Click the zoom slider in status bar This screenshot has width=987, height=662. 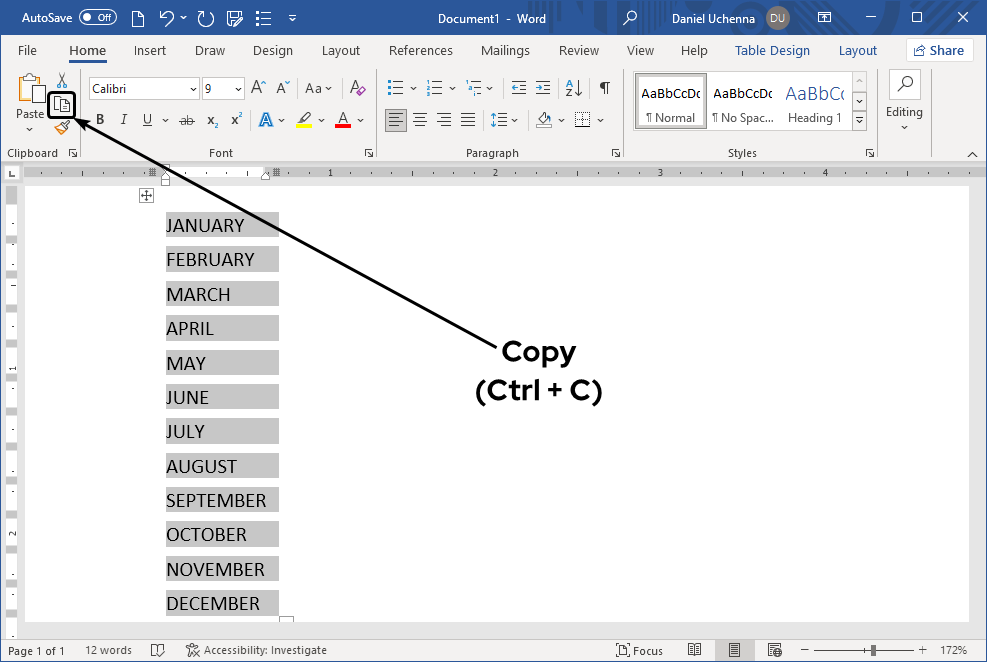click(x=873, y=650)
